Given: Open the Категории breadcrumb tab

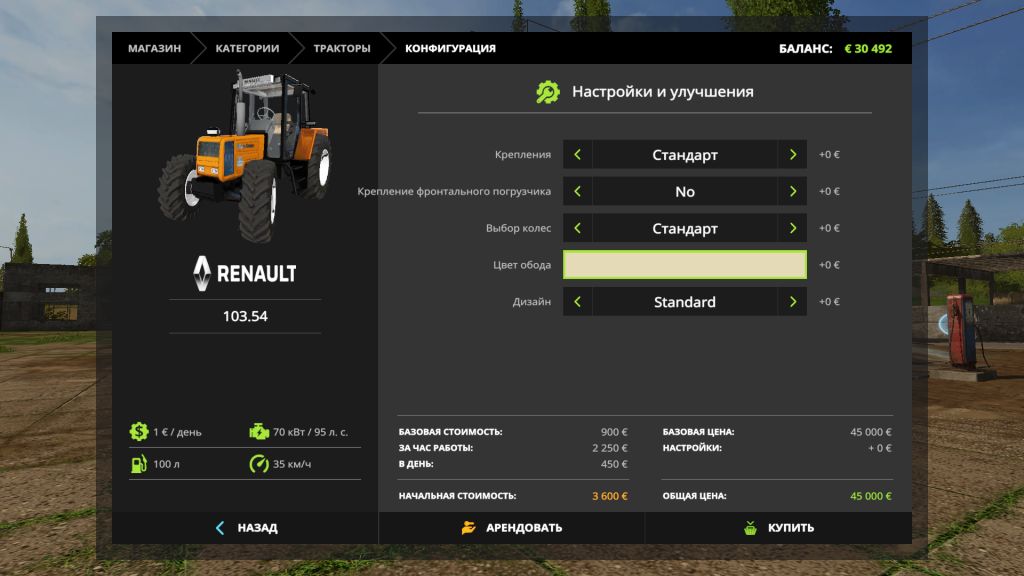Looking at the screenshot, I should [246, 48].
